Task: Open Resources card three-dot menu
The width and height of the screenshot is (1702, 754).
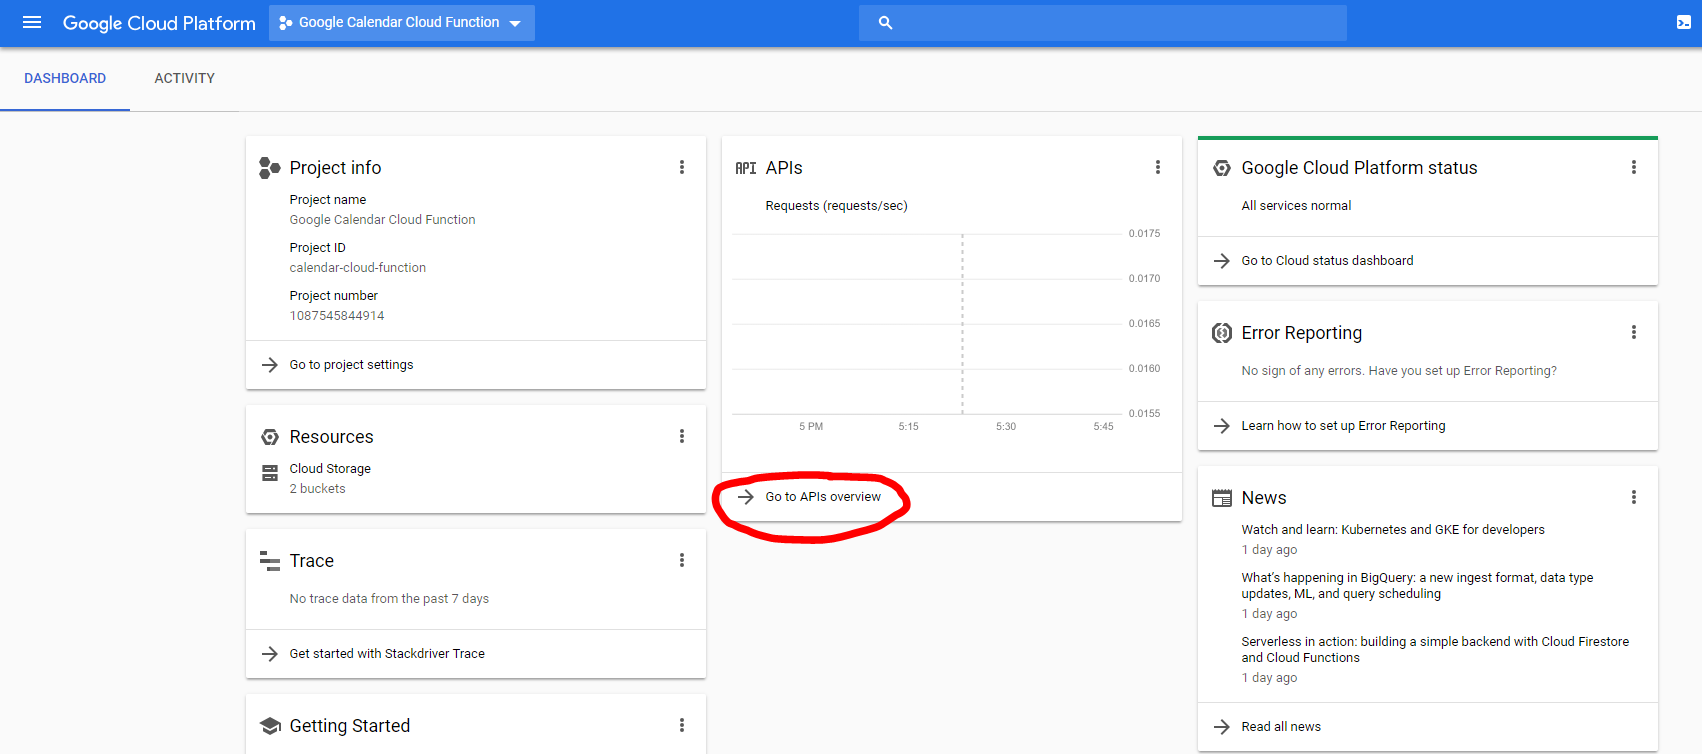Action: tap(682, 436)
